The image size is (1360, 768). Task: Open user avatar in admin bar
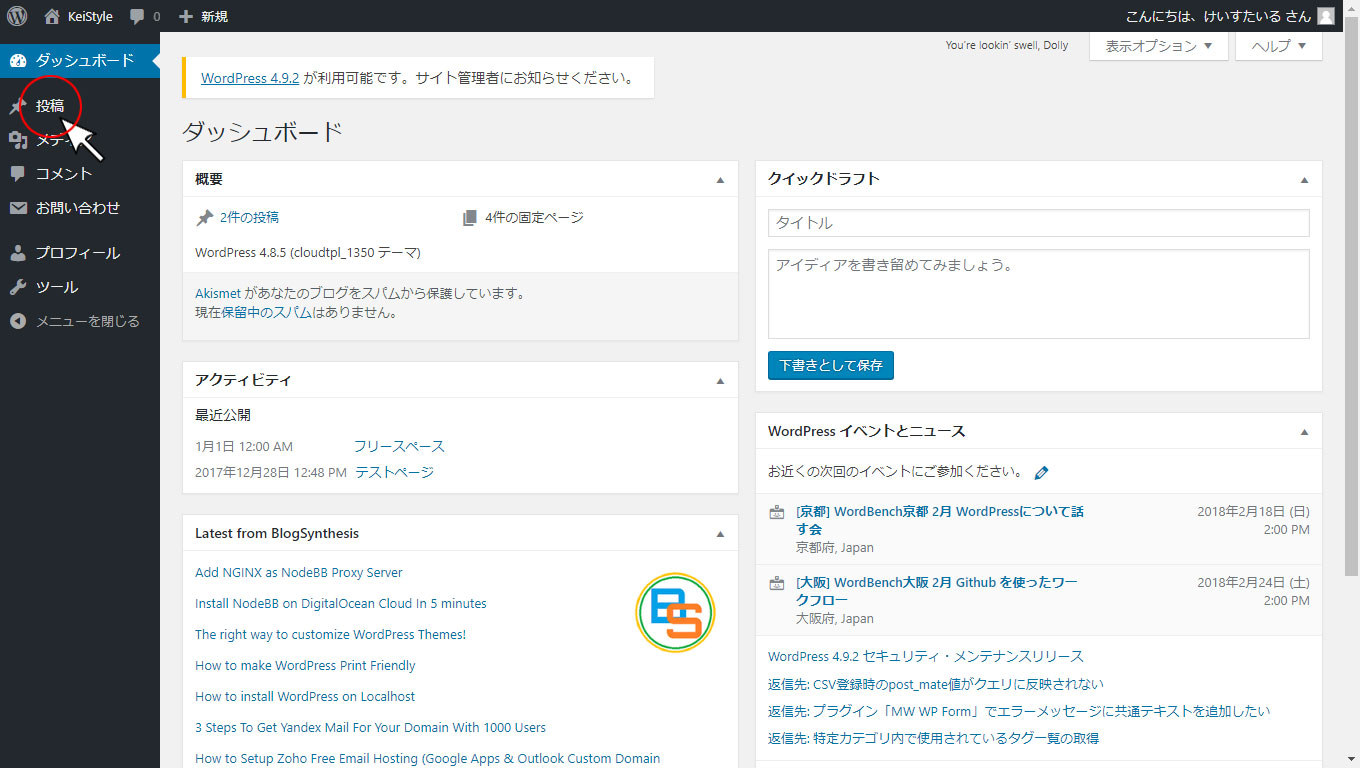1326,16
